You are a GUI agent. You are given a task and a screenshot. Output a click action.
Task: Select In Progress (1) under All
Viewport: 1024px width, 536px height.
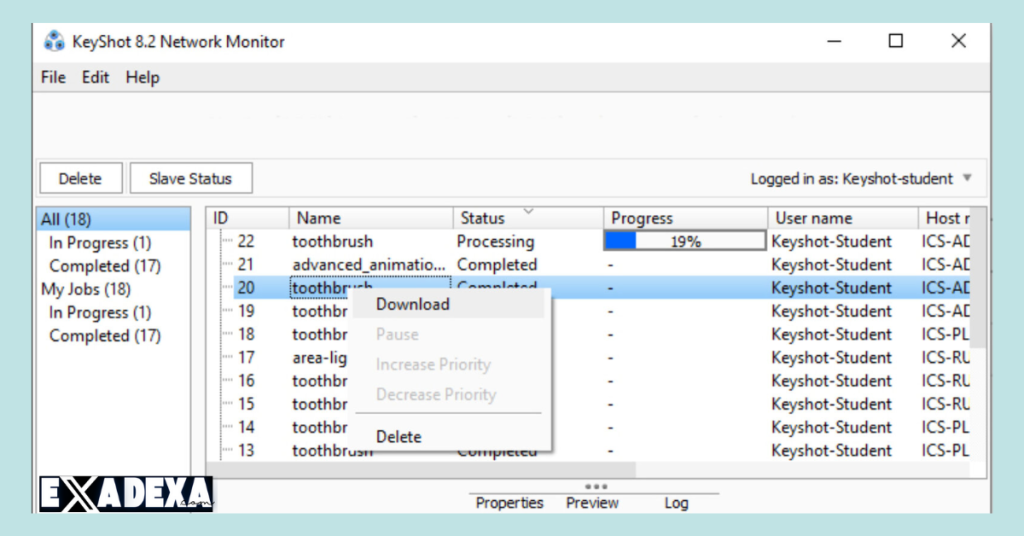click(x=100, y=243)
